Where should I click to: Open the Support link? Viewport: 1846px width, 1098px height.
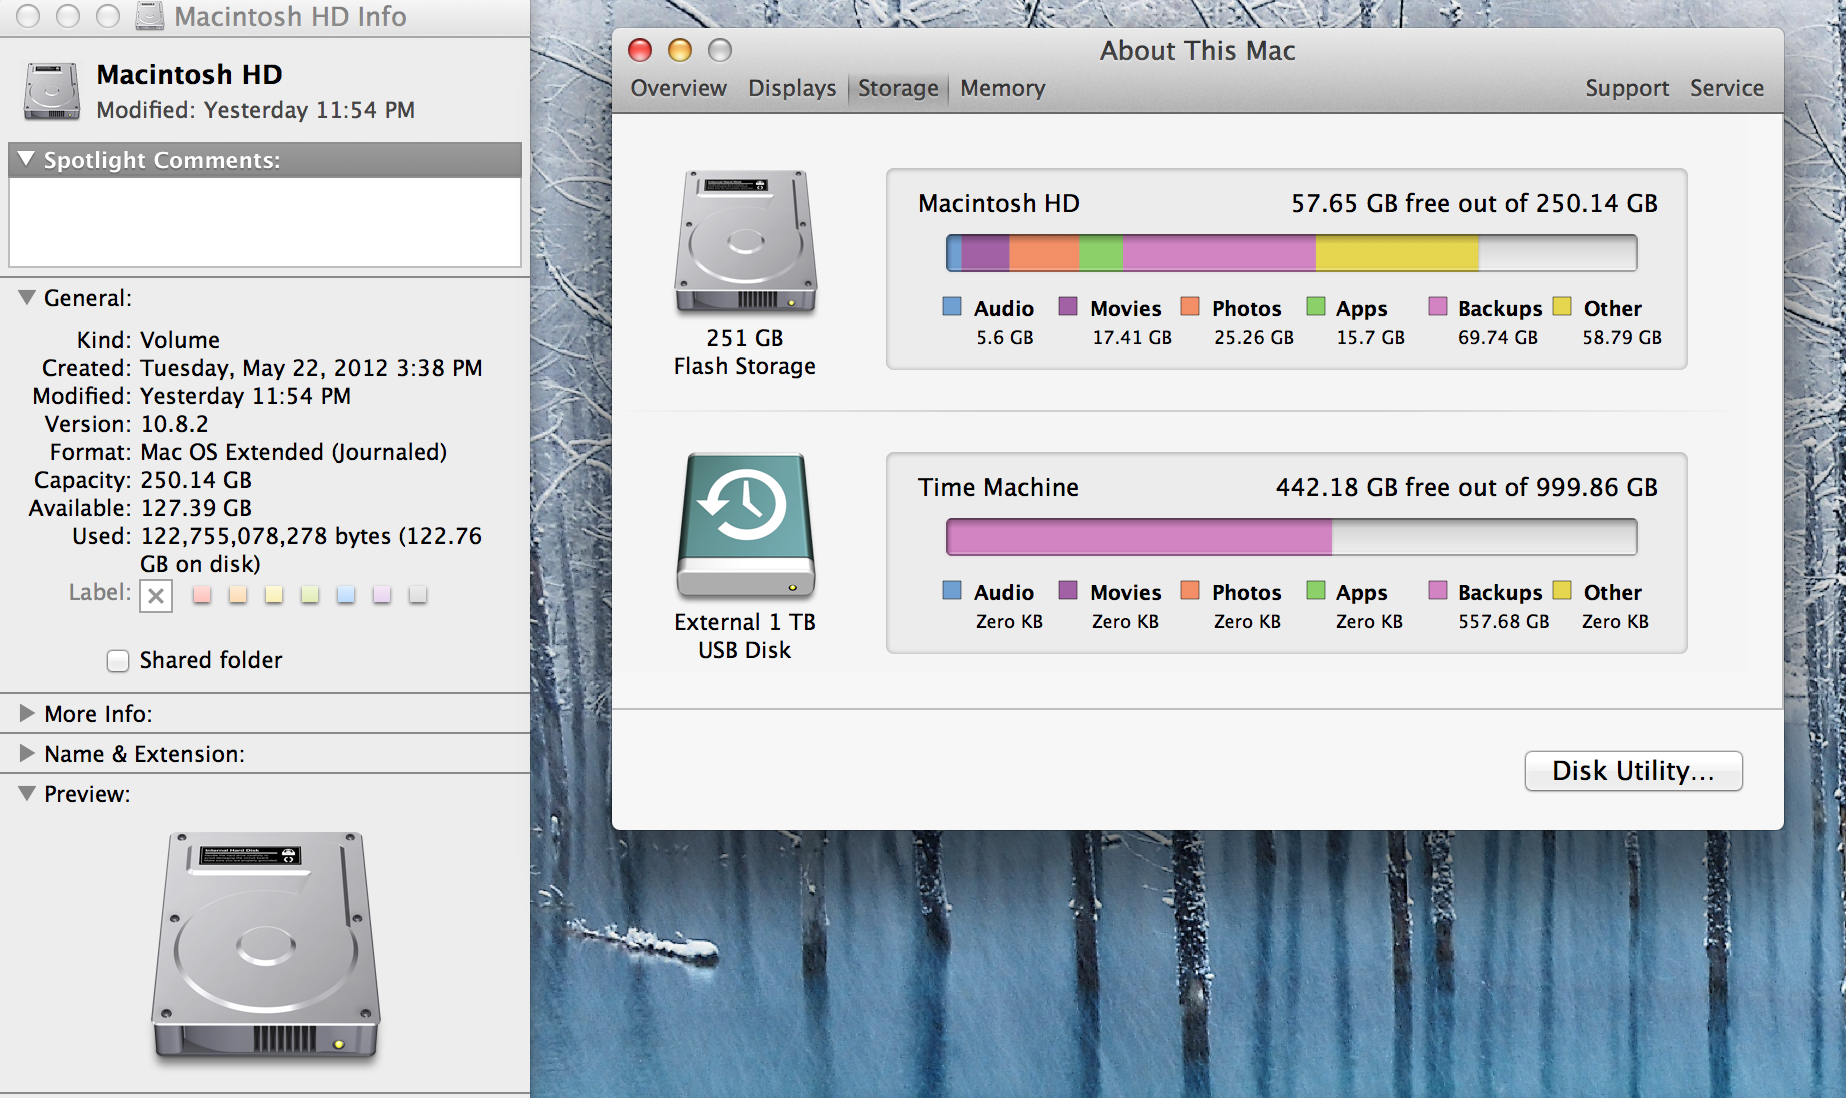(x=1627, y=88)
